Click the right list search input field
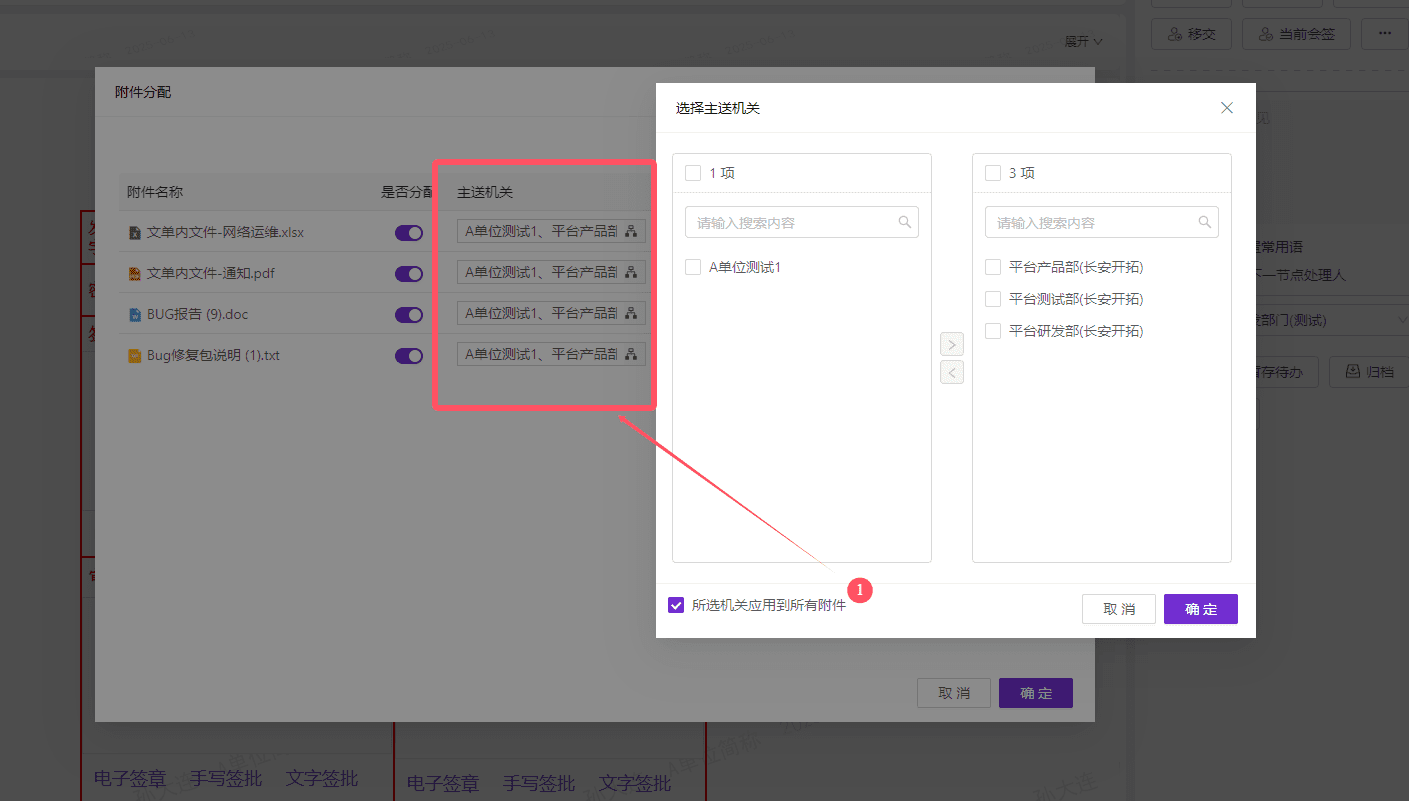Image resolution: width=1409 pixels, height=801 pixels. [1102, 222]
